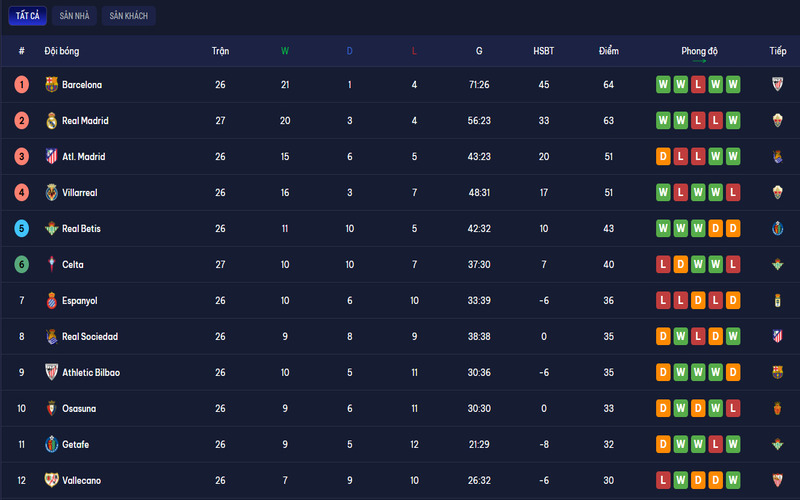Click Barcelona's first green W form badge
This screenshot has width=800, height=500.
[663, 85]
